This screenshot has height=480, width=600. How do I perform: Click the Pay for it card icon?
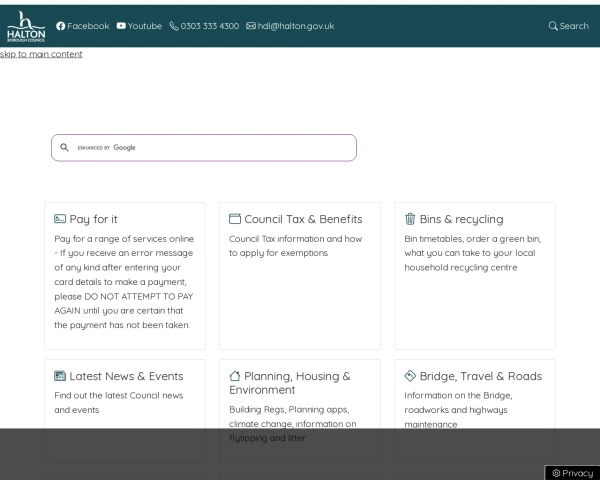60,219
